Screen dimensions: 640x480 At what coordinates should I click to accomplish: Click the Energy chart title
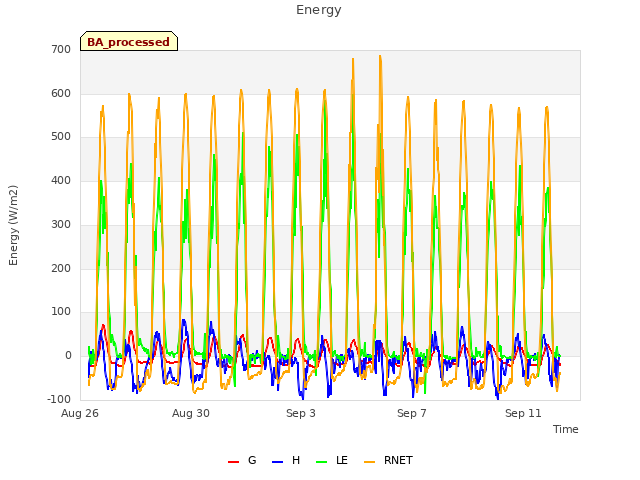pyautogui.click(x=318, y=10)
